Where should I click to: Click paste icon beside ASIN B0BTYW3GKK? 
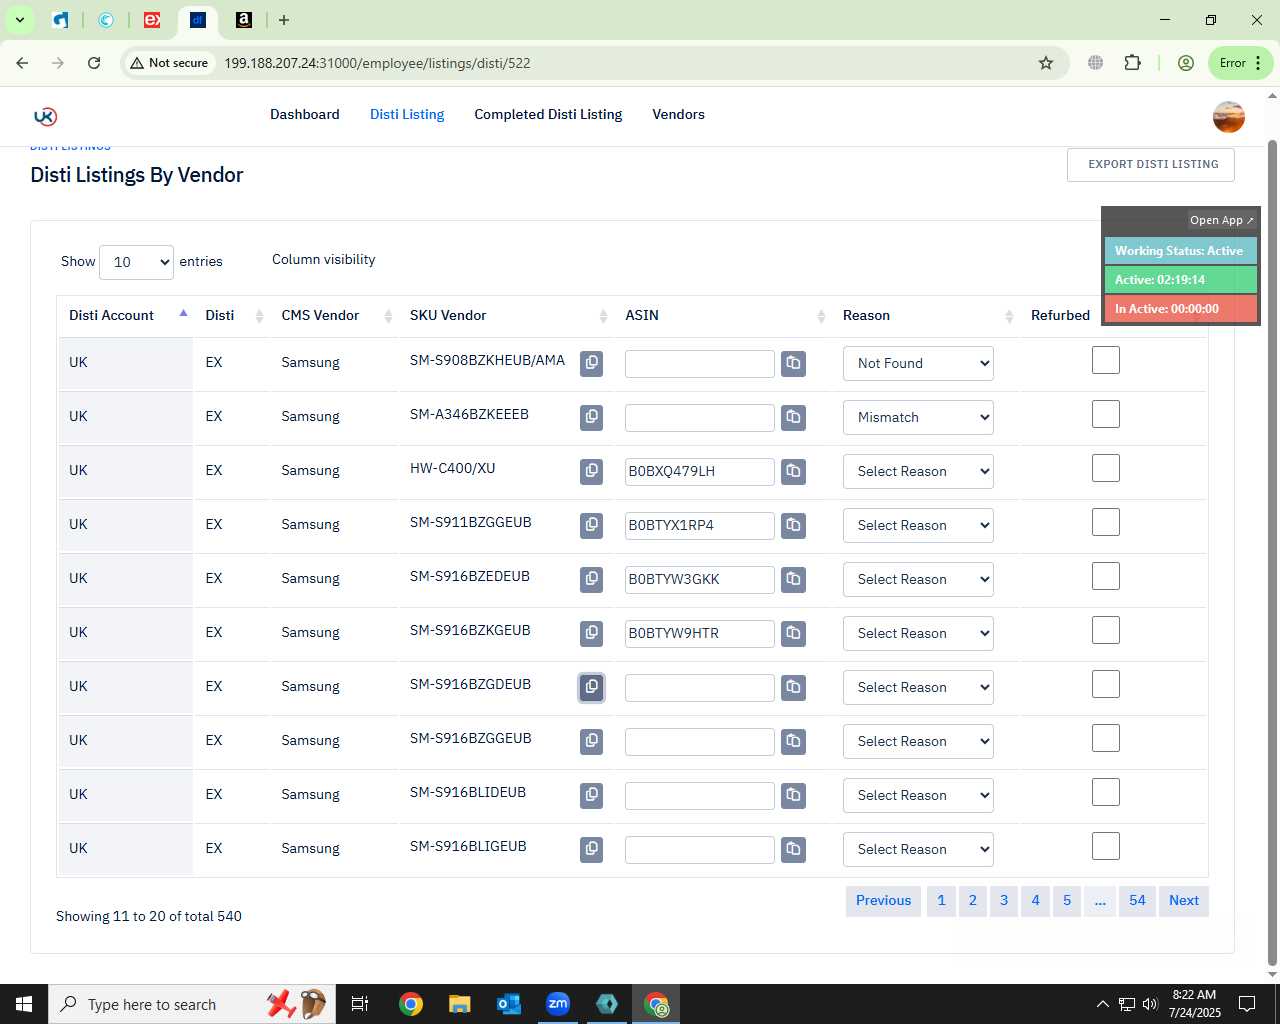(x=794, y=579)
